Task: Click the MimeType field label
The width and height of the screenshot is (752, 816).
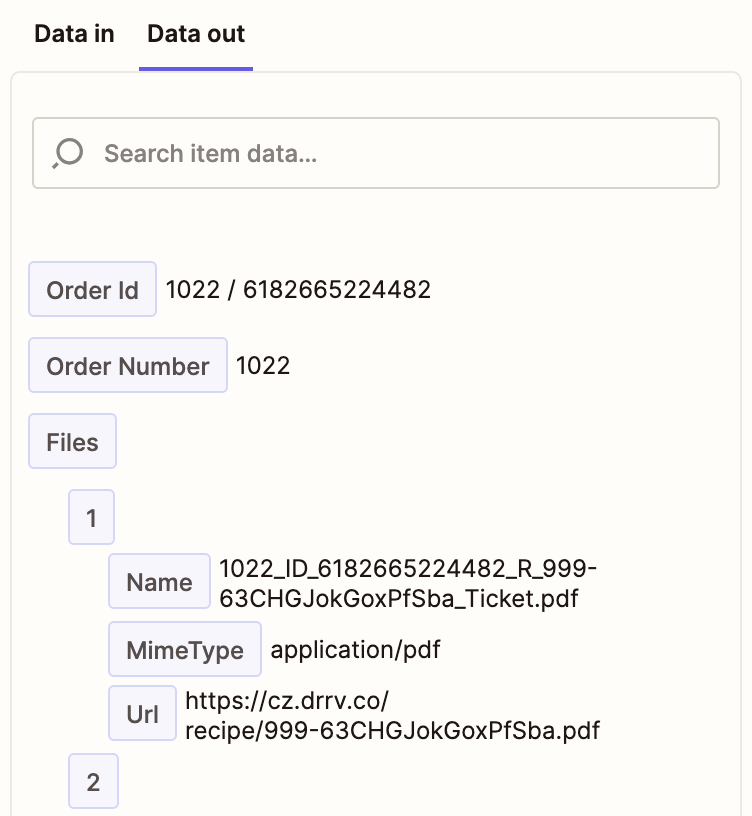Action: pos(185,650)
